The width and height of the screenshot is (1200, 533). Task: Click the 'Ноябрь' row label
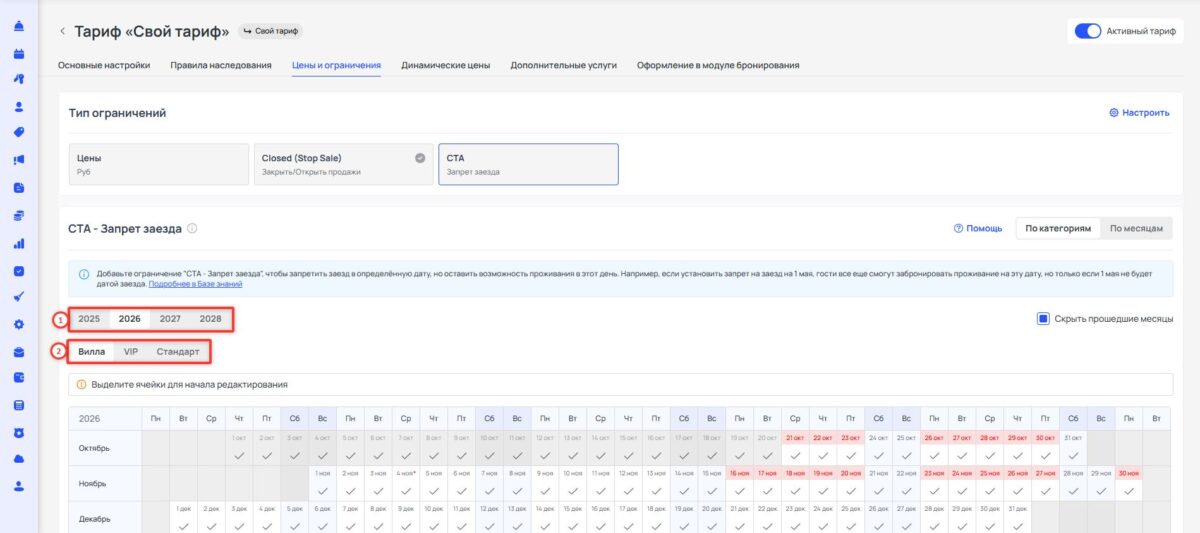(x=105, y=483)
